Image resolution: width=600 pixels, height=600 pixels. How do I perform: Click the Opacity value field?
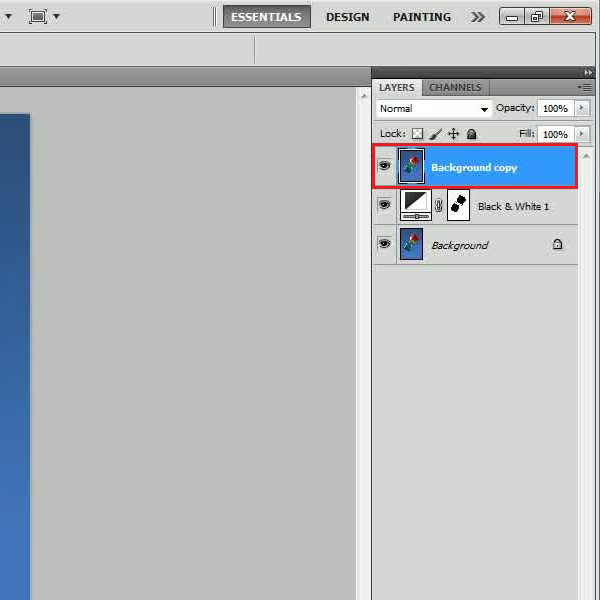pyautogui.click(x=555, y=109)
